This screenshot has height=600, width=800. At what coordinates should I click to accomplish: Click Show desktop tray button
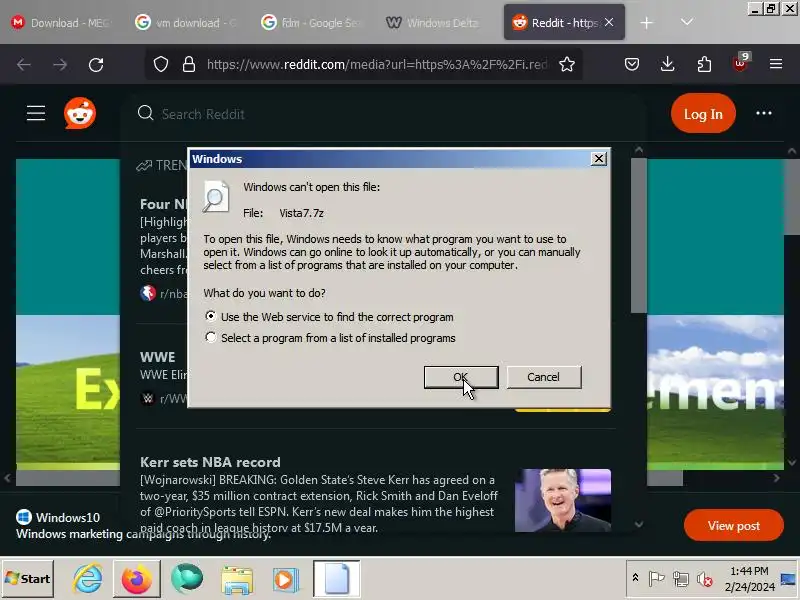pyautogui.click(x=788, y=579)
